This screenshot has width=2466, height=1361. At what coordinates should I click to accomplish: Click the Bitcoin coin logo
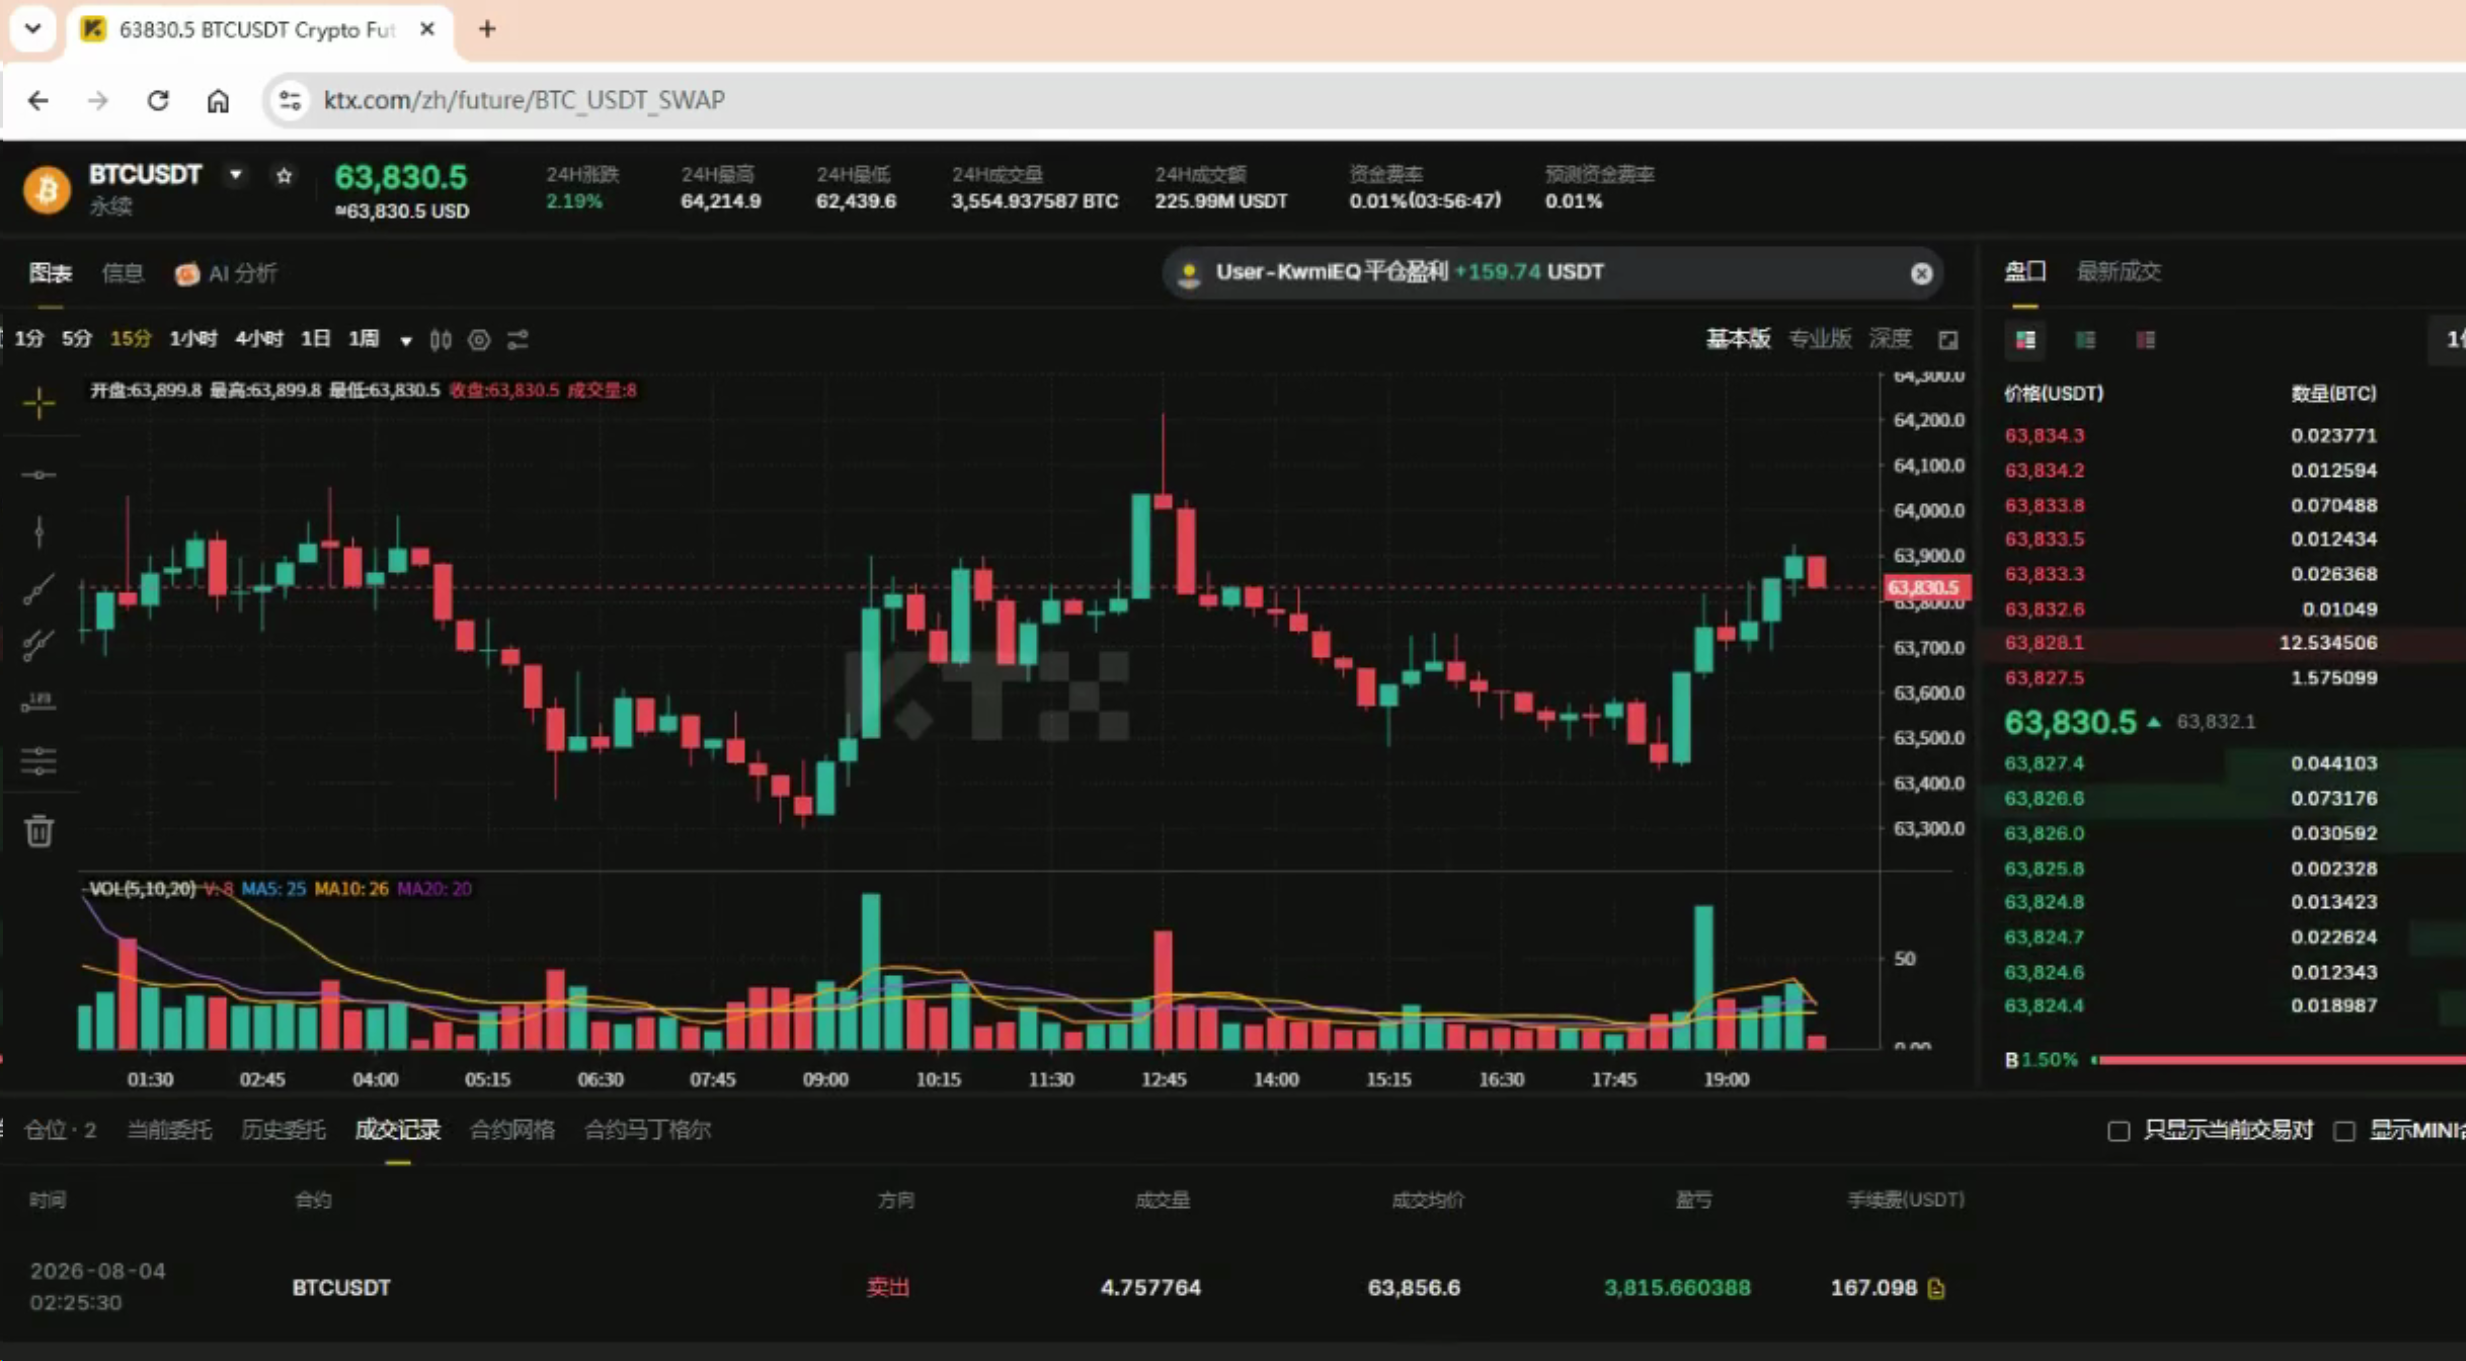point(47,189)
